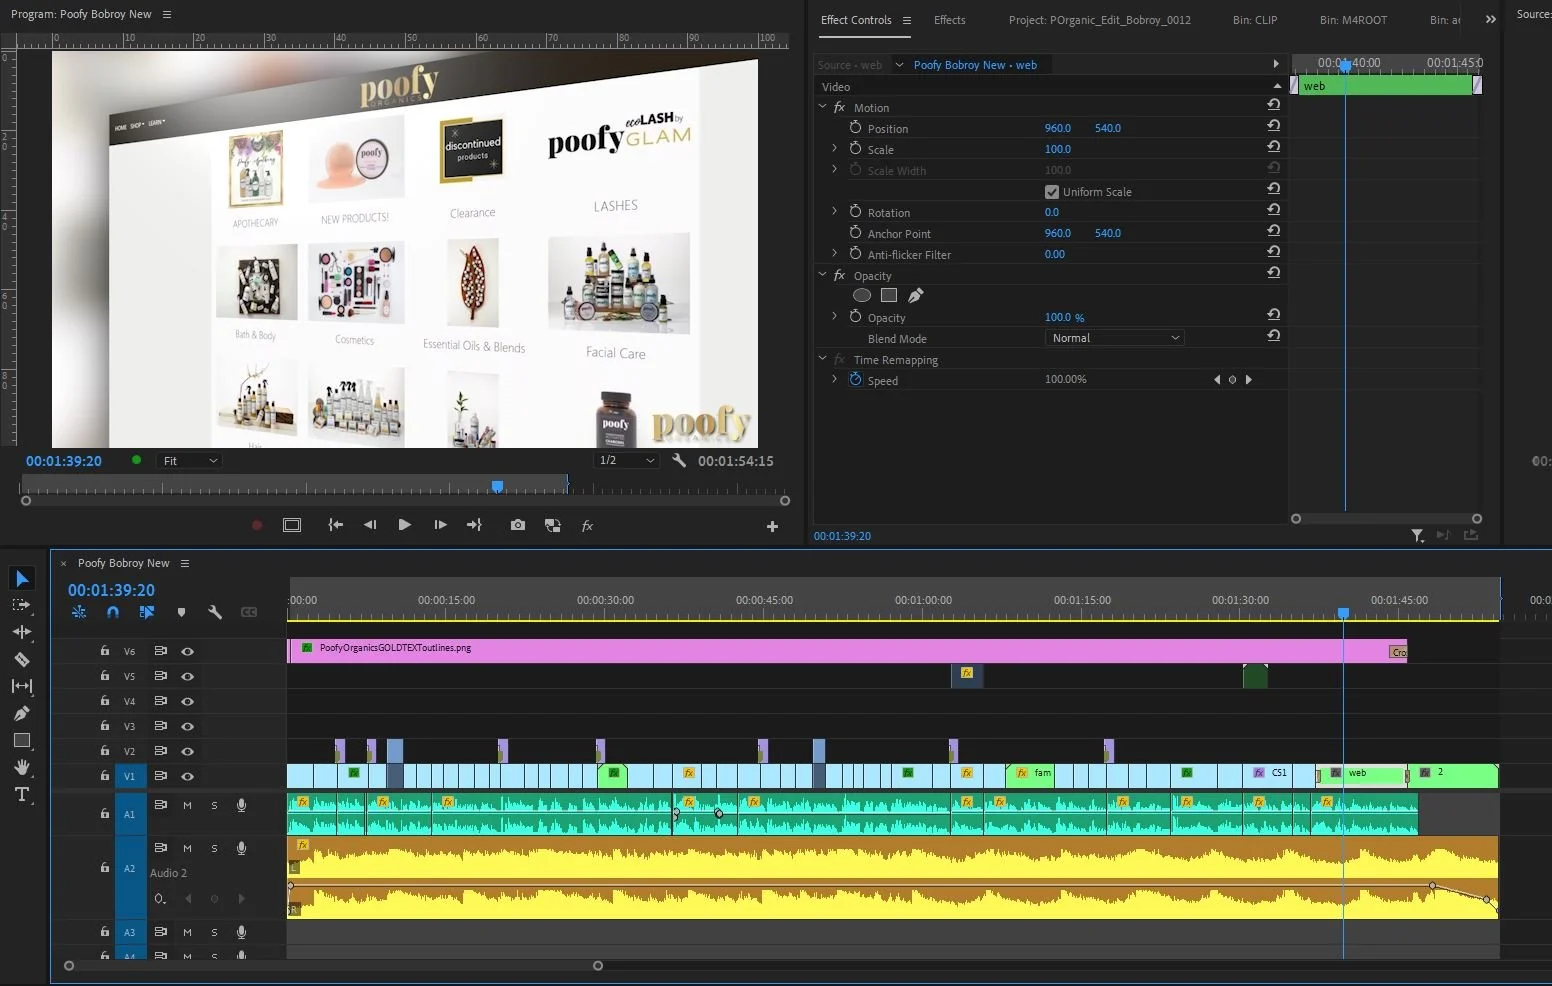Click the Comparison View icon
Screen dimensions: 1552x986
pyautogui.click(x=552, y=525)
